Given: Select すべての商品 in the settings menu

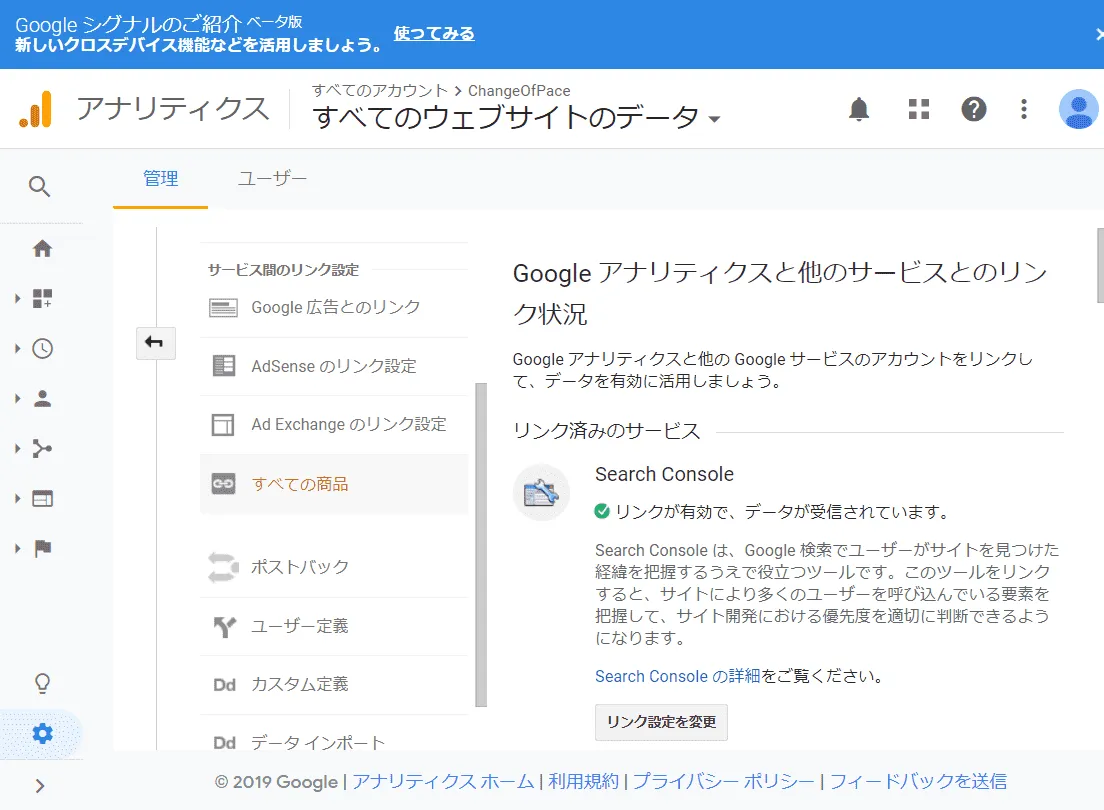Looking at the screenshot, I should (302, 483).
